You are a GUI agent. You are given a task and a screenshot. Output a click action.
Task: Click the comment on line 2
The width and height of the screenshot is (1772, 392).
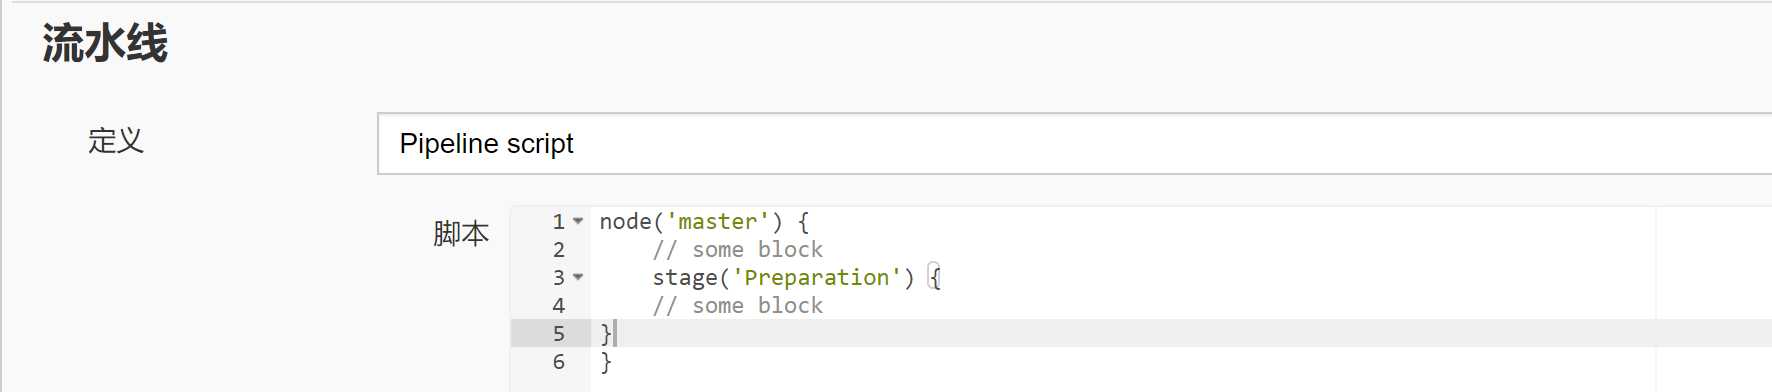coord(738,249)
